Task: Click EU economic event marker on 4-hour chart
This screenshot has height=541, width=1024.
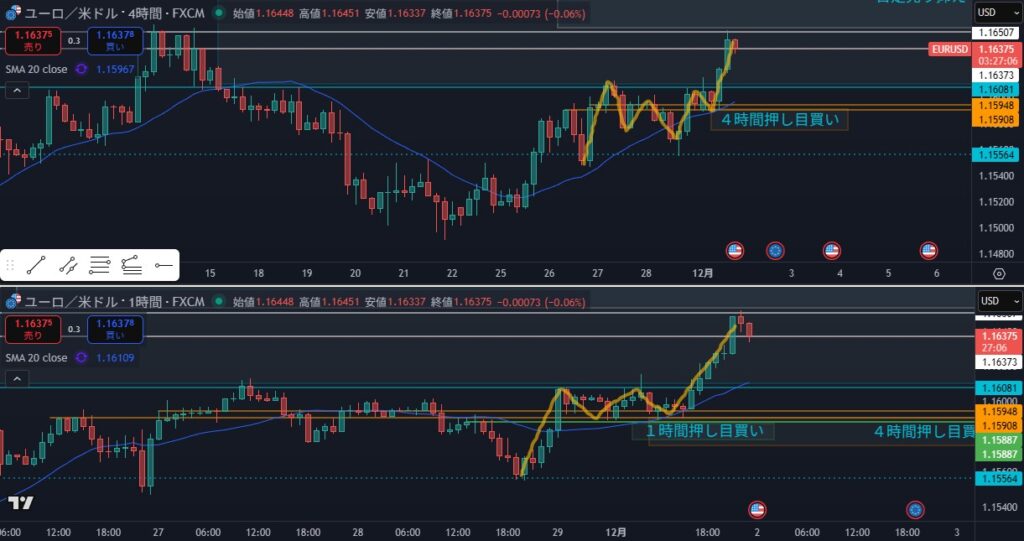Action: [775, 250]
